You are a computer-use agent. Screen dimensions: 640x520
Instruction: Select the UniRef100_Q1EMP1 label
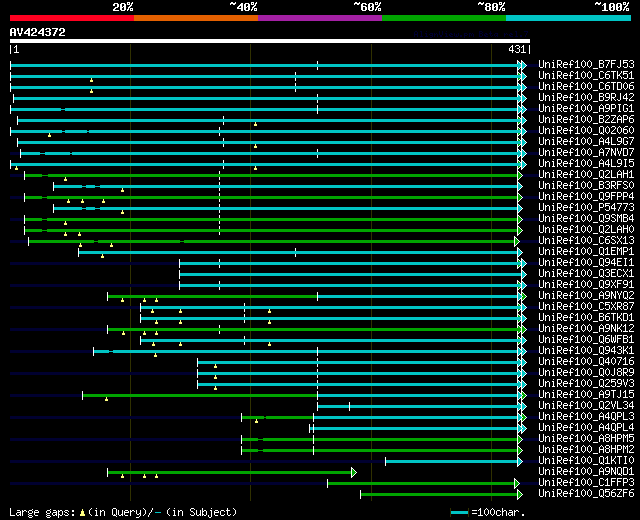tap(586, 252)
